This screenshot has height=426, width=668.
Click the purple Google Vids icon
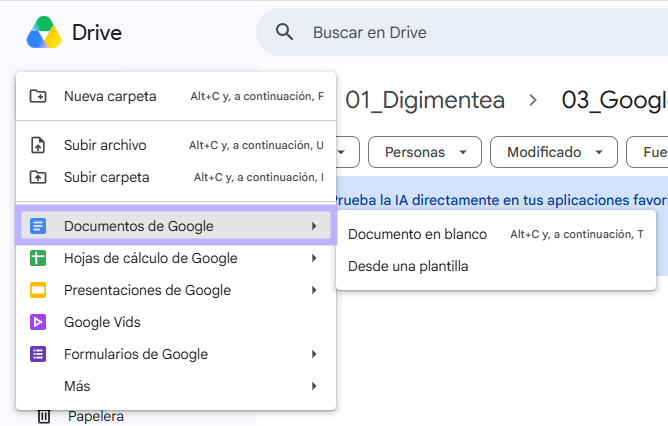click(x=38, y=322)
